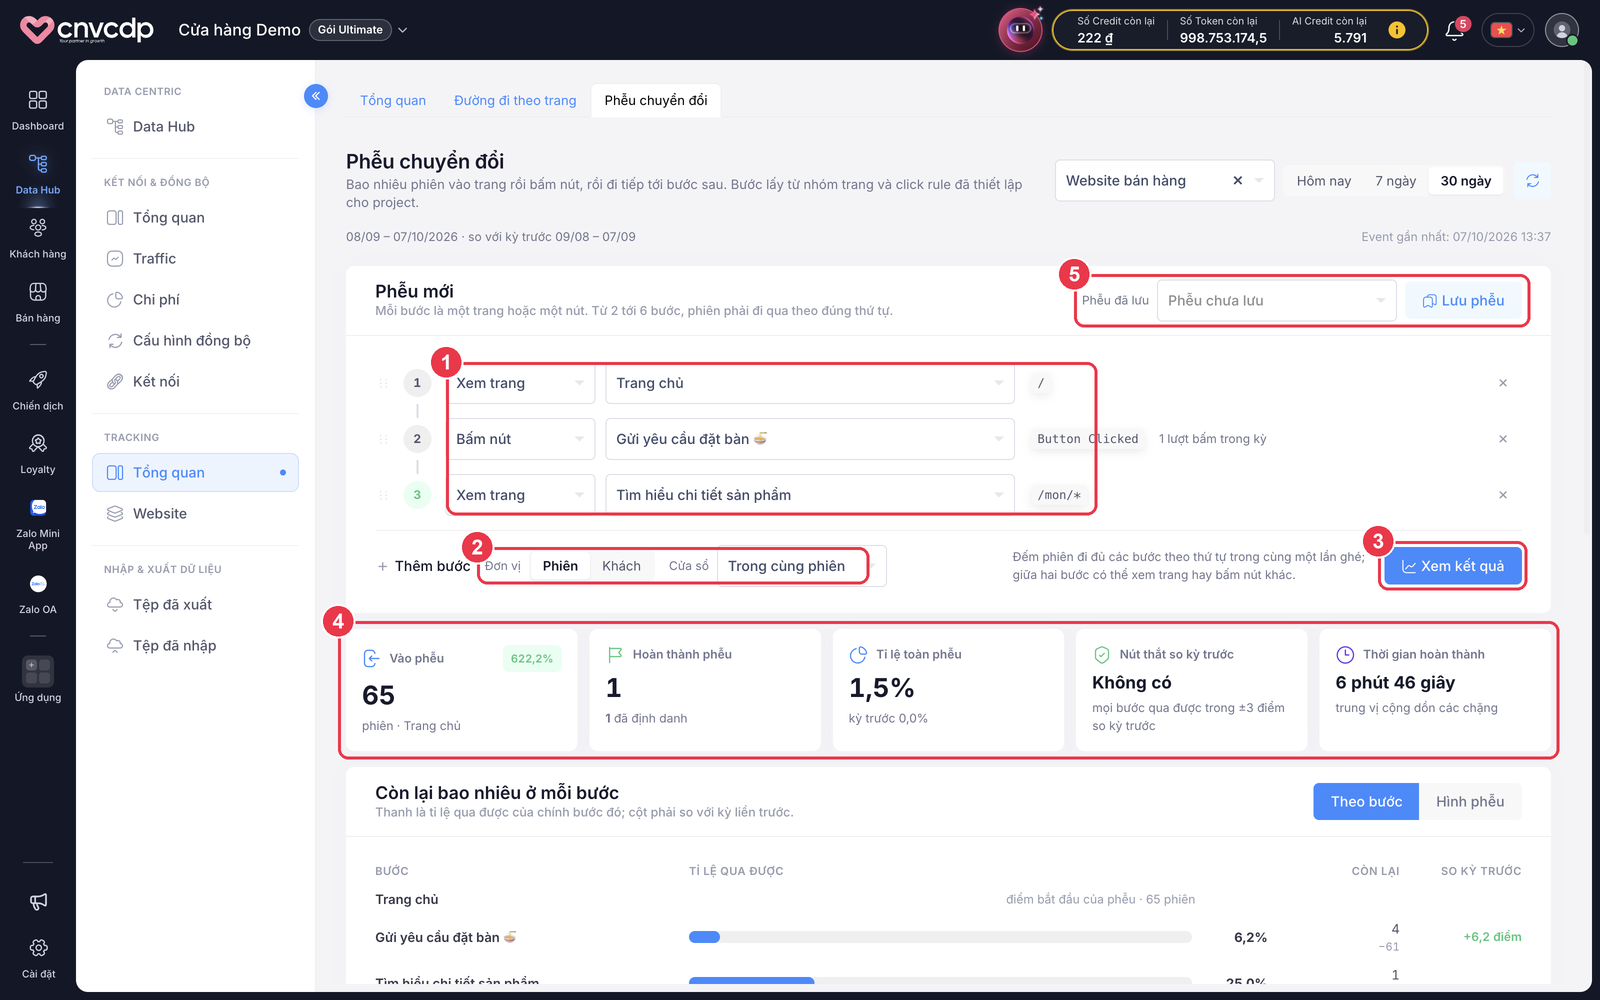Expand the Gói Ultimate store switcher chevron
Image resolution: width=1600 pixels, height=1000 pixels.
pyautogui.click(x=403, y=30)
